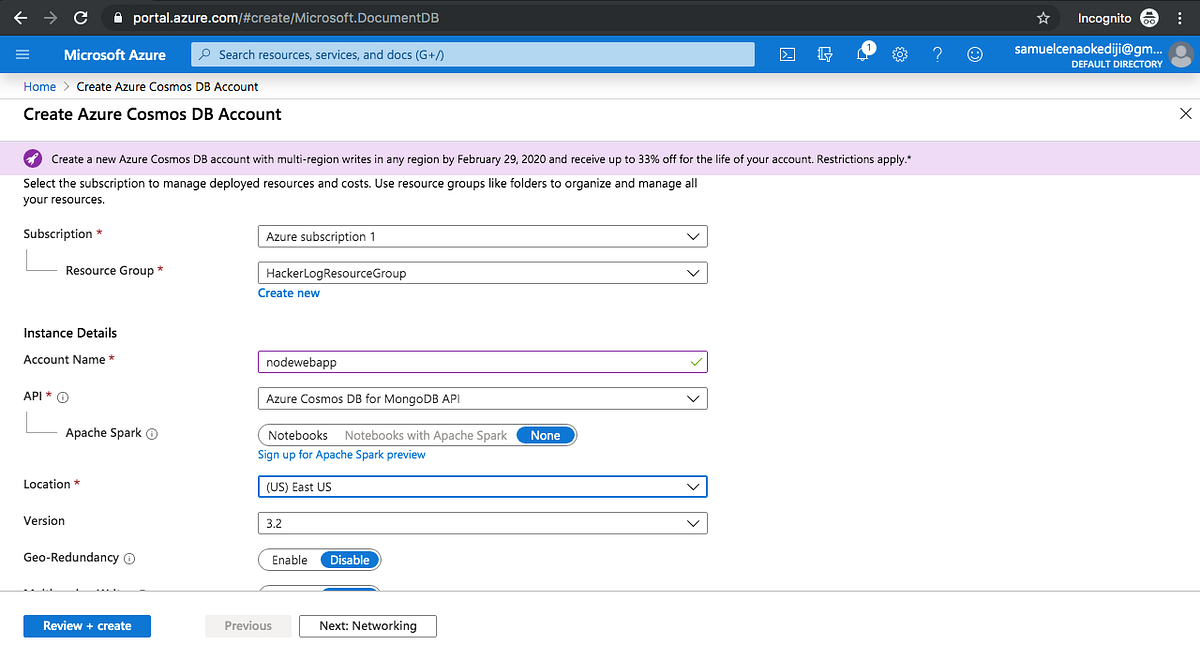
Task: Proceed with Next: Networking
Action: coord(367,625)
